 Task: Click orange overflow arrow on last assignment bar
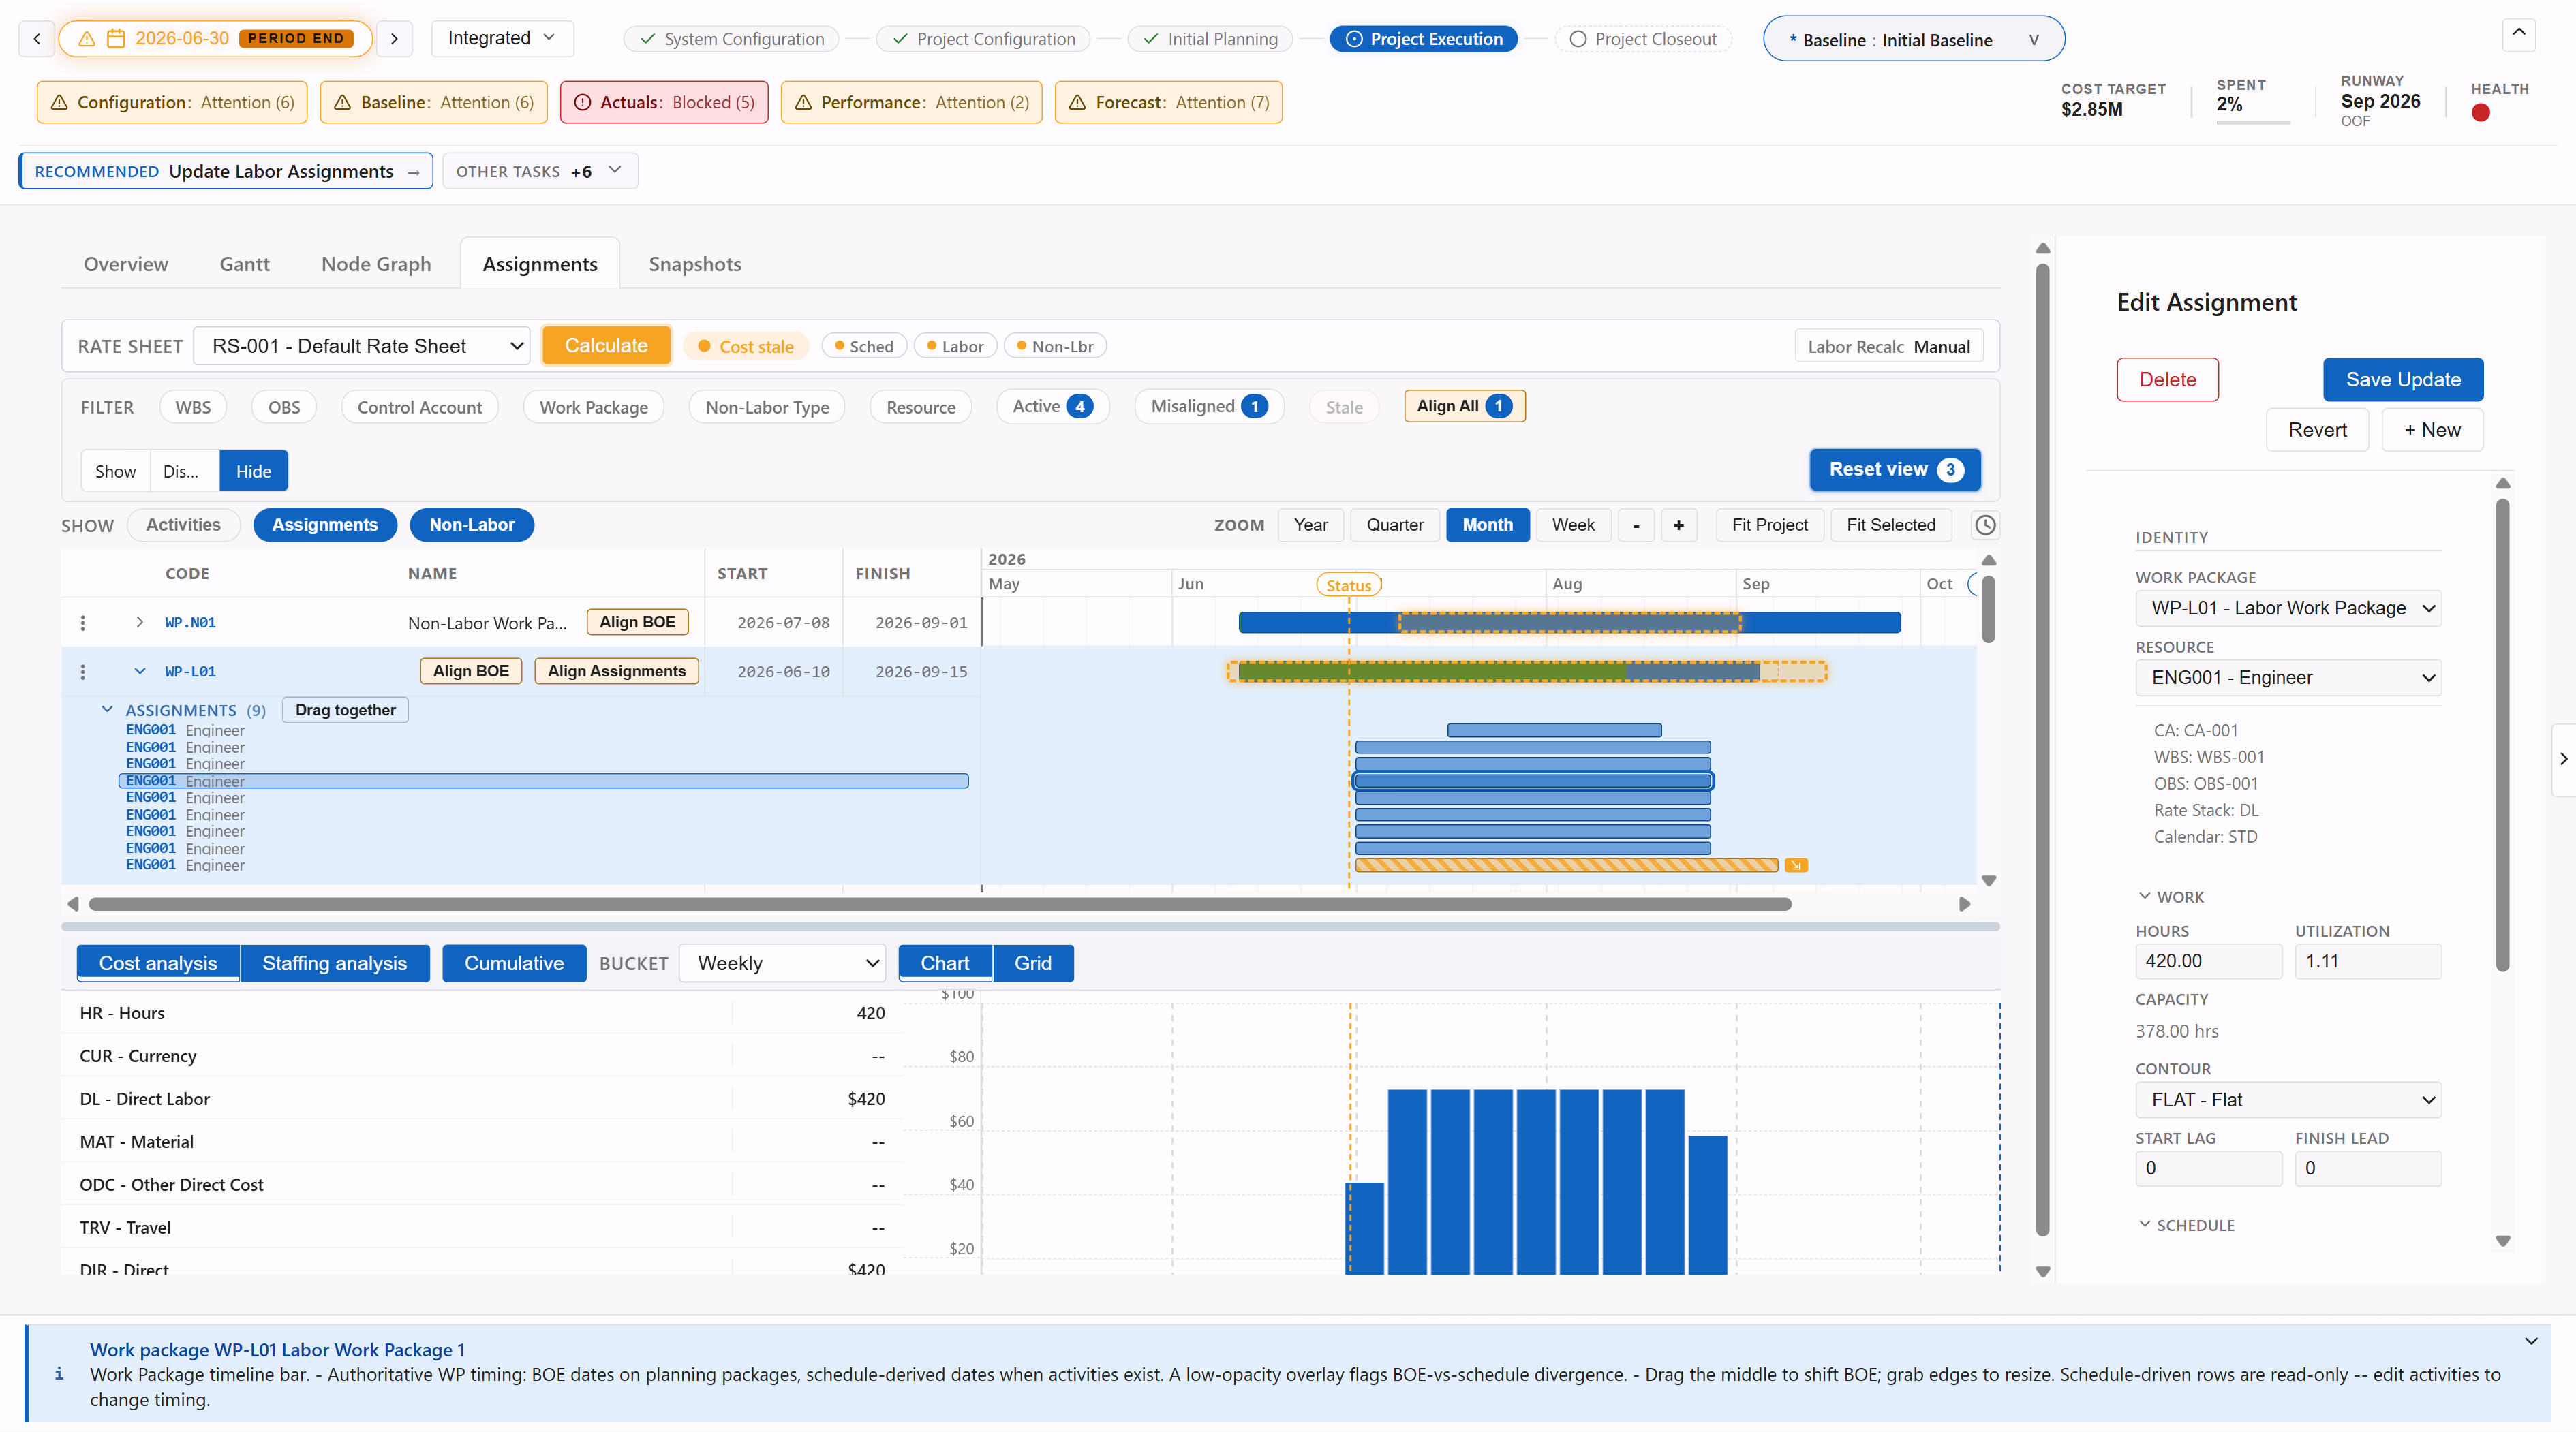pyautogui.click(x=1797, y=865)
